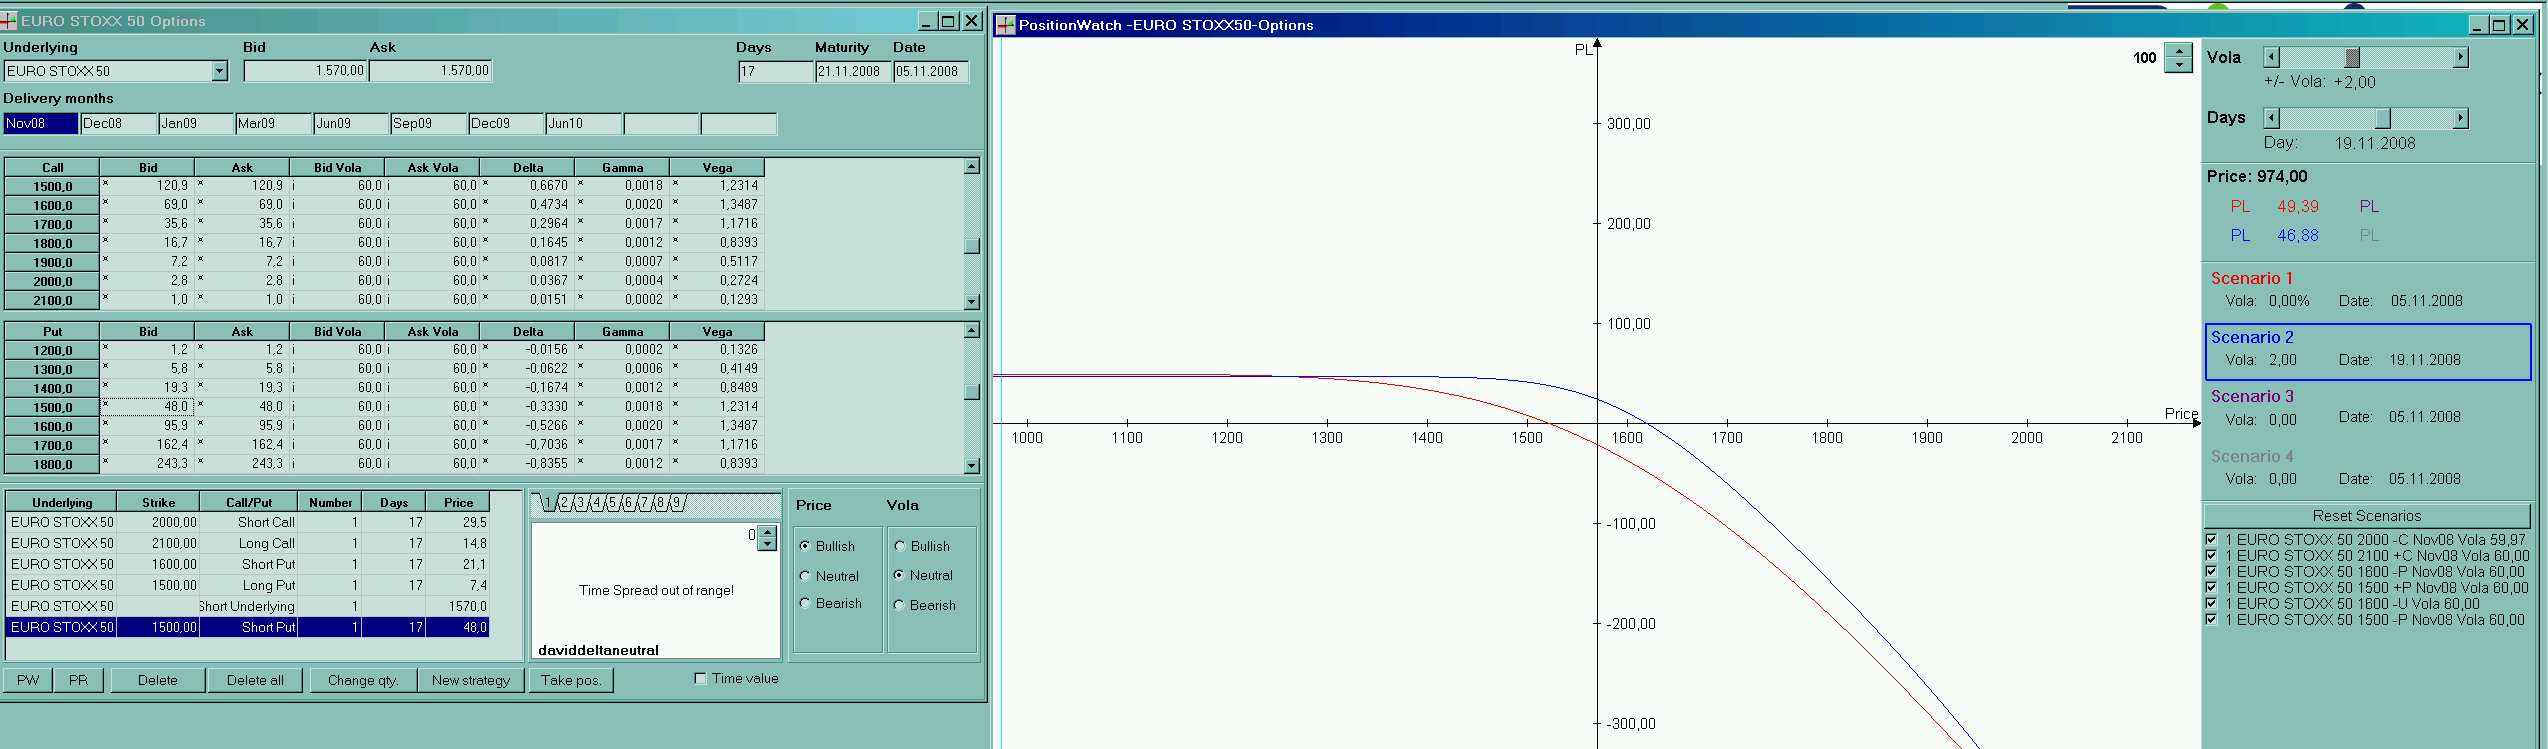Open the Underlying EURO STOXX 50 dropdown
The height and width of the screenshot is (749, 2548).
pos(219,71)
